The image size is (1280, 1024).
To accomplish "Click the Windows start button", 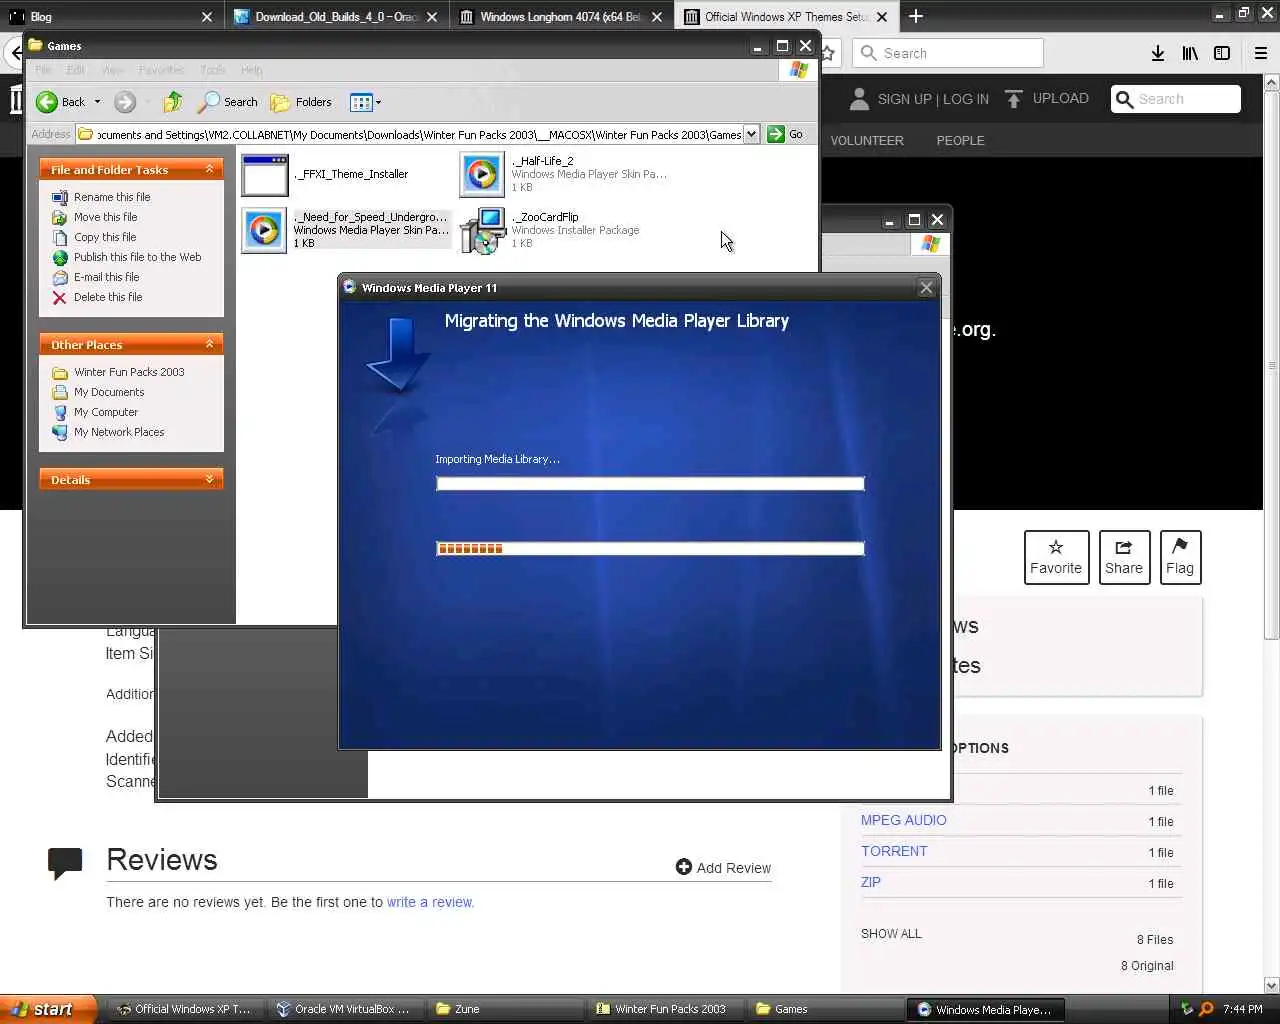I will coord(48,1009).
